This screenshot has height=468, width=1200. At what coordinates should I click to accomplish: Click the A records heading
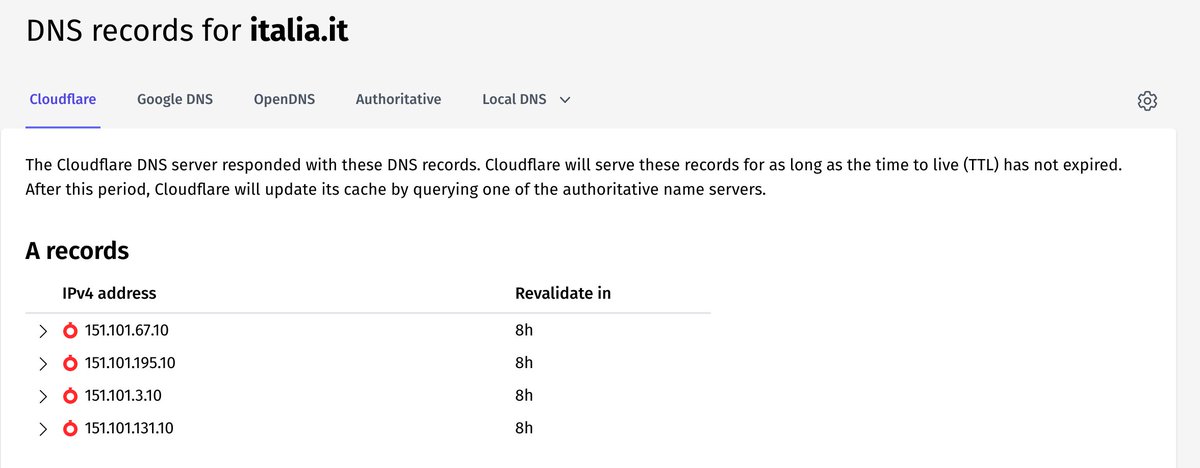pyautogui.click(x=77, y=251)
